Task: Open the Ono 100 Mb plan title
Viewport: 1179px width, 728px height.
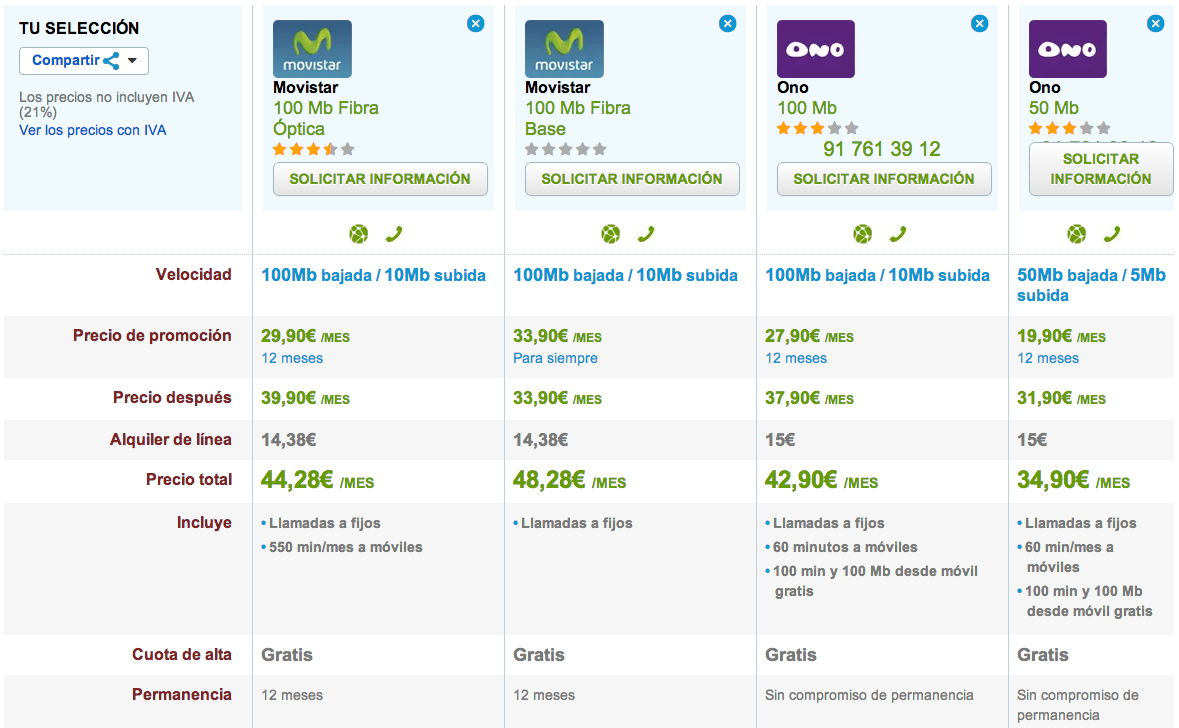Action: (807, 108)
